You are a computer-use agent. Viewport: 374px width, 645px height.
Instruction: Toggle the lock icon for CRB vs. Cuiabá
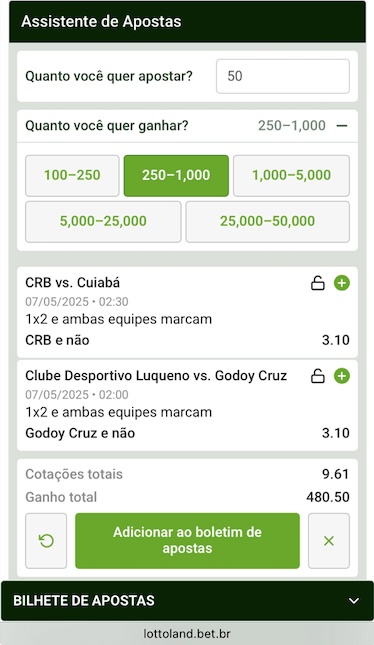pos(317,283)
